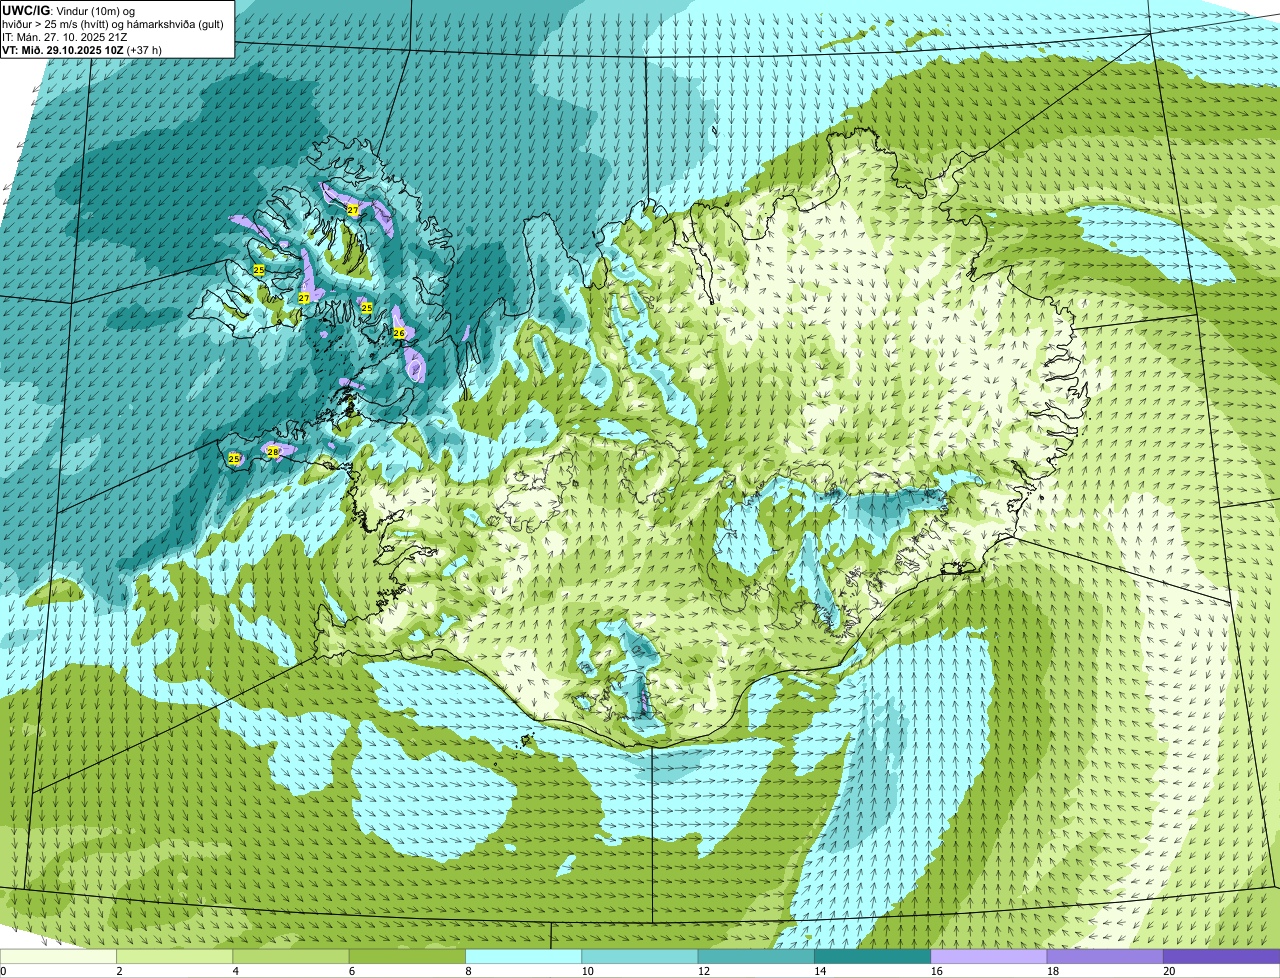The image size is (1280, 978).
Task: Click the yellow gust label 28
Action: (273, 452)
